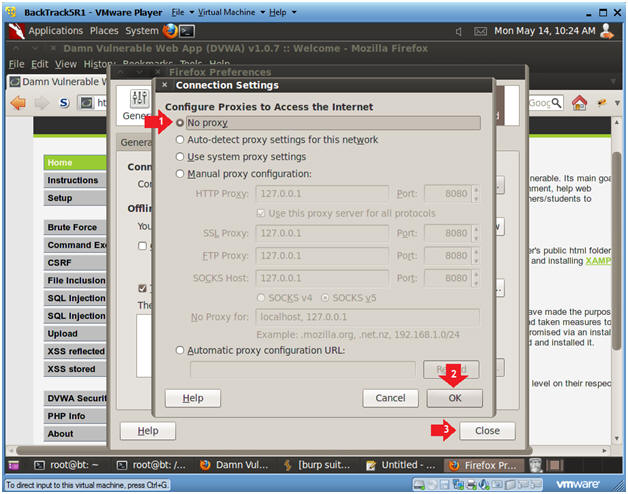Launch terminal from the top panel icon
Screen dimensions: 628x494
pyautogui.click(x=187, y=31)
